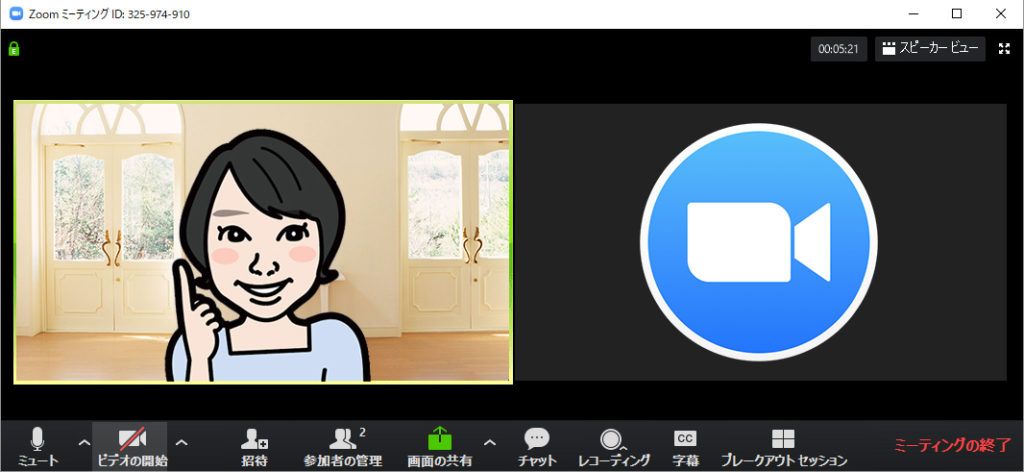Switch to スピーカー ビュー speaker view
This screenshot has height=472, width=1024.
tap(930, 48)
